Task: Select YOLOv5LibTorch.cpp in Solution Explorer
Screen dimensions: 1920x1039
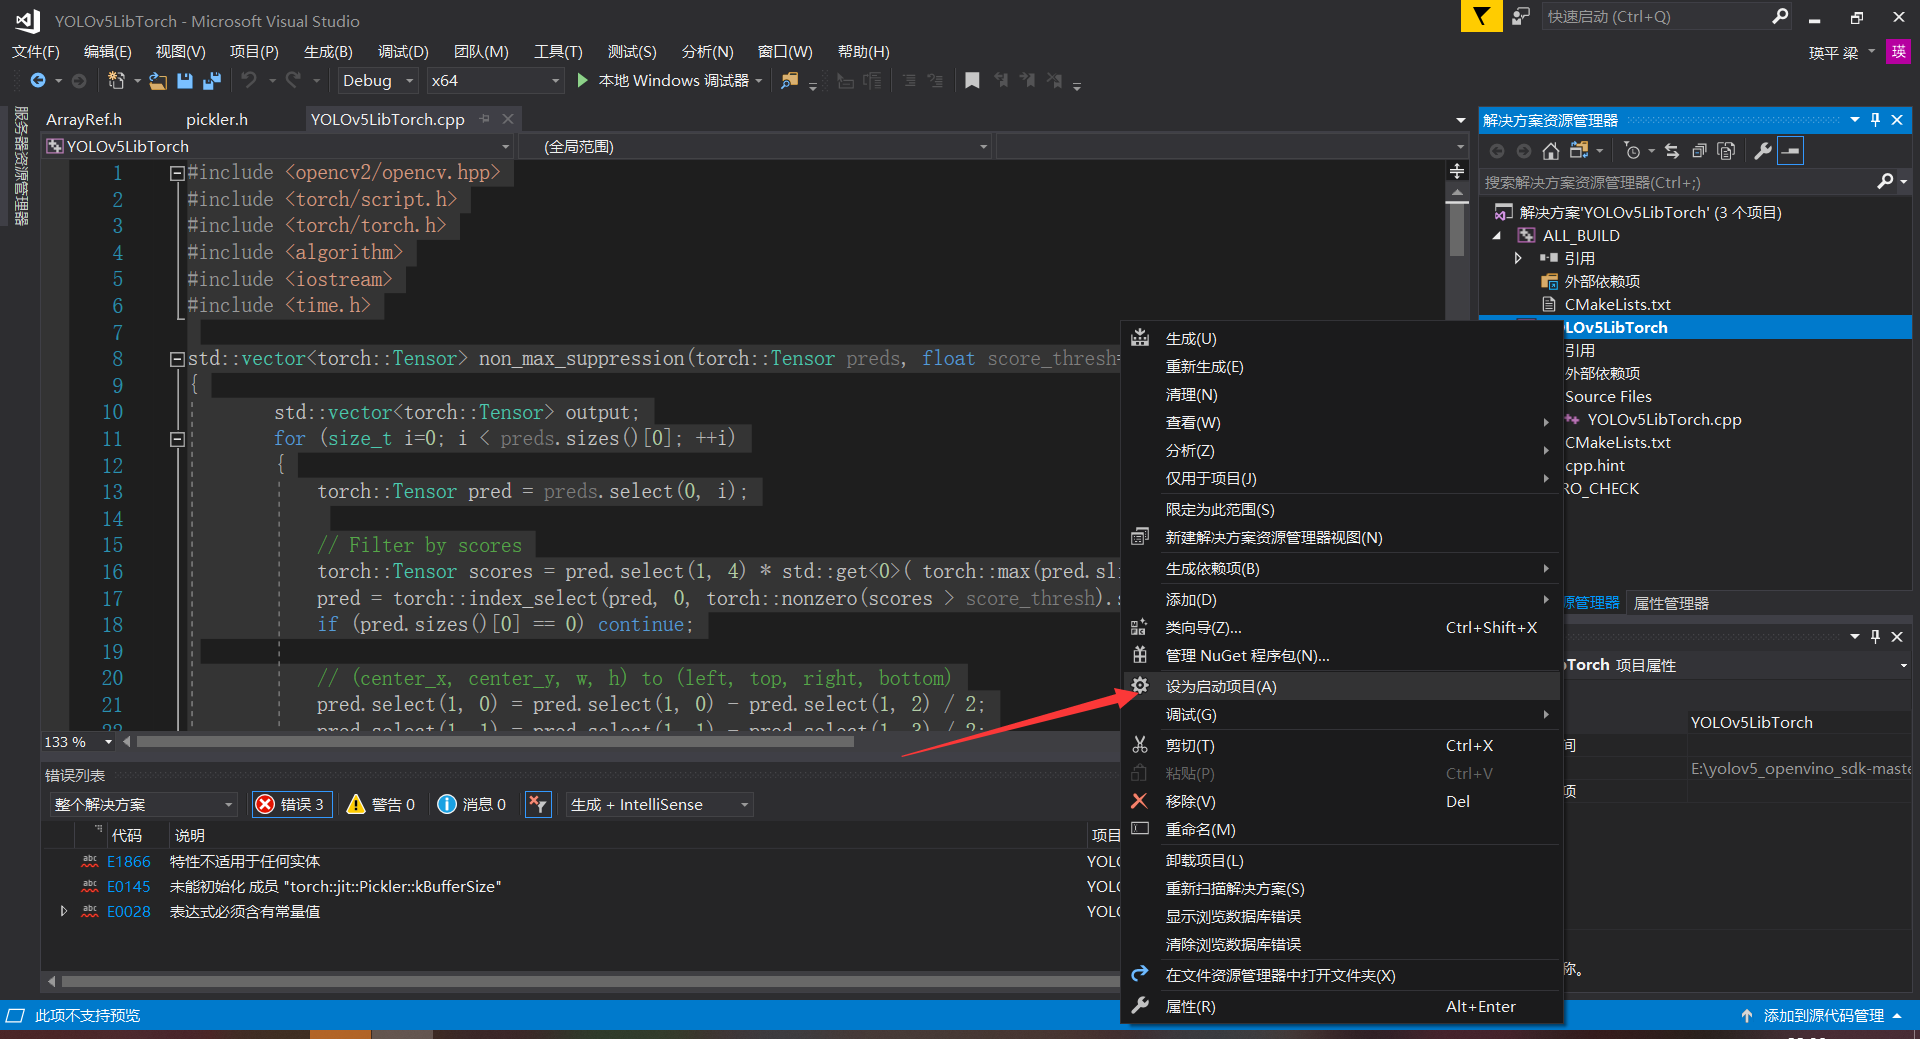Action: click(1664, 419)
